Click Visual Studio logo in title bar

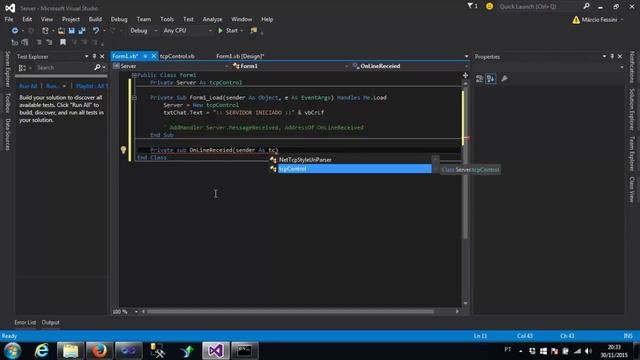10,7
